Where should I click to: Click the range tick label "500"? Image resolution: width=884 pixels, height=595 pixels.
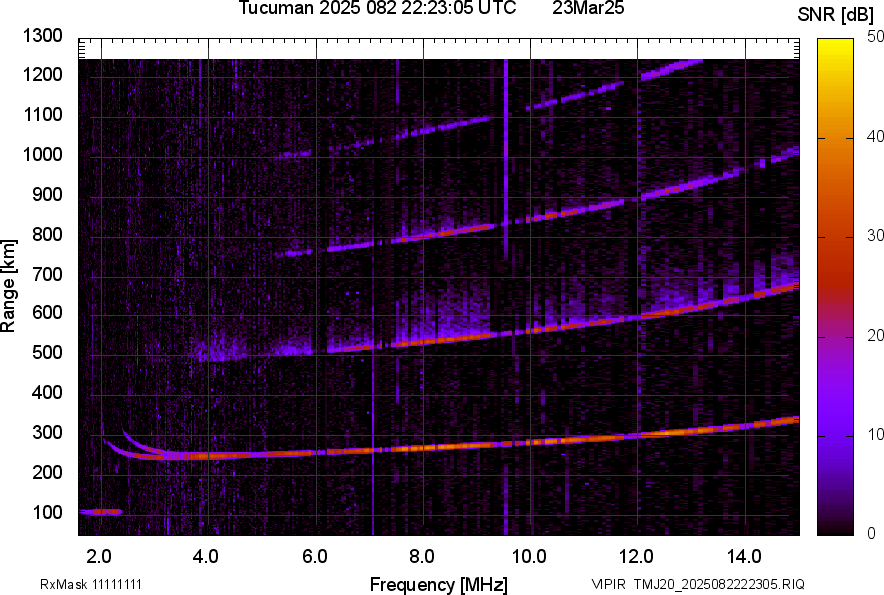pyautogui.click(x=47, y=352)
